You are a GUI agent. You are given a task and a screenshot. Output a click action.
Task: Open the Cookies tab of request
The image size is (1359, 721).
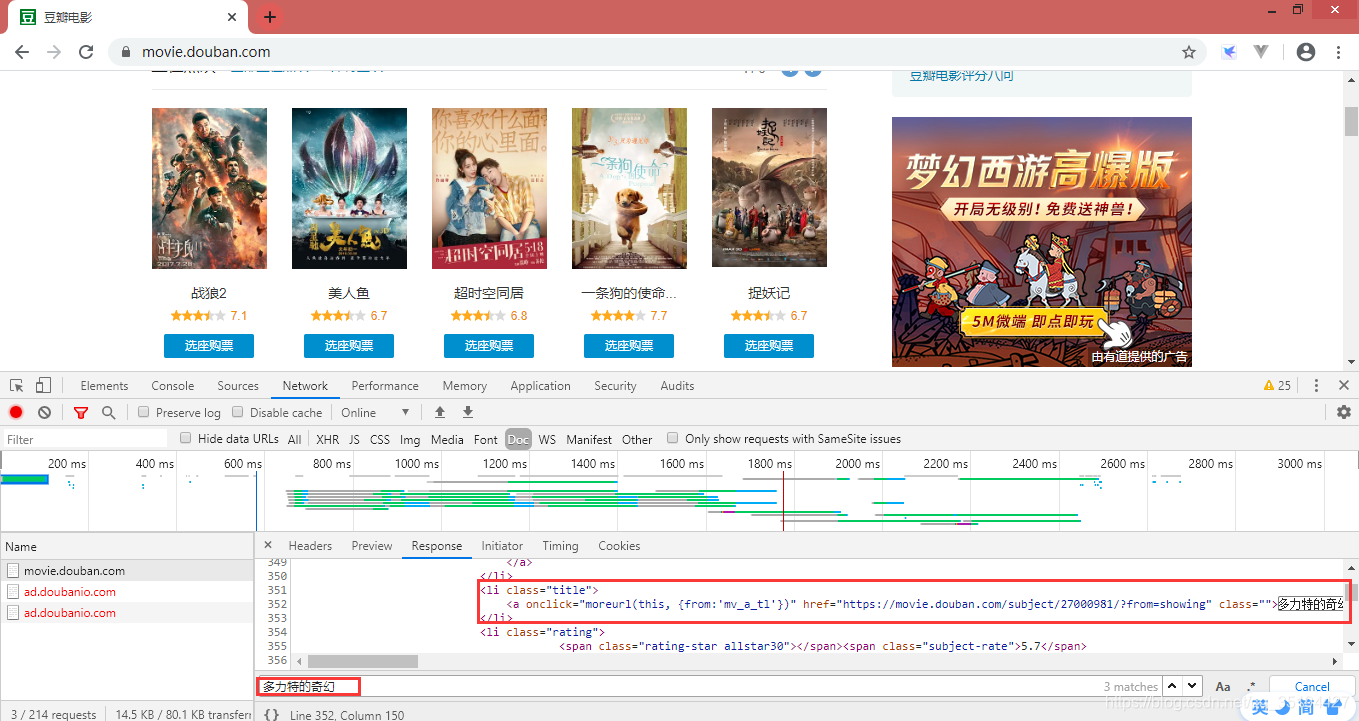(x=619, y=546)
